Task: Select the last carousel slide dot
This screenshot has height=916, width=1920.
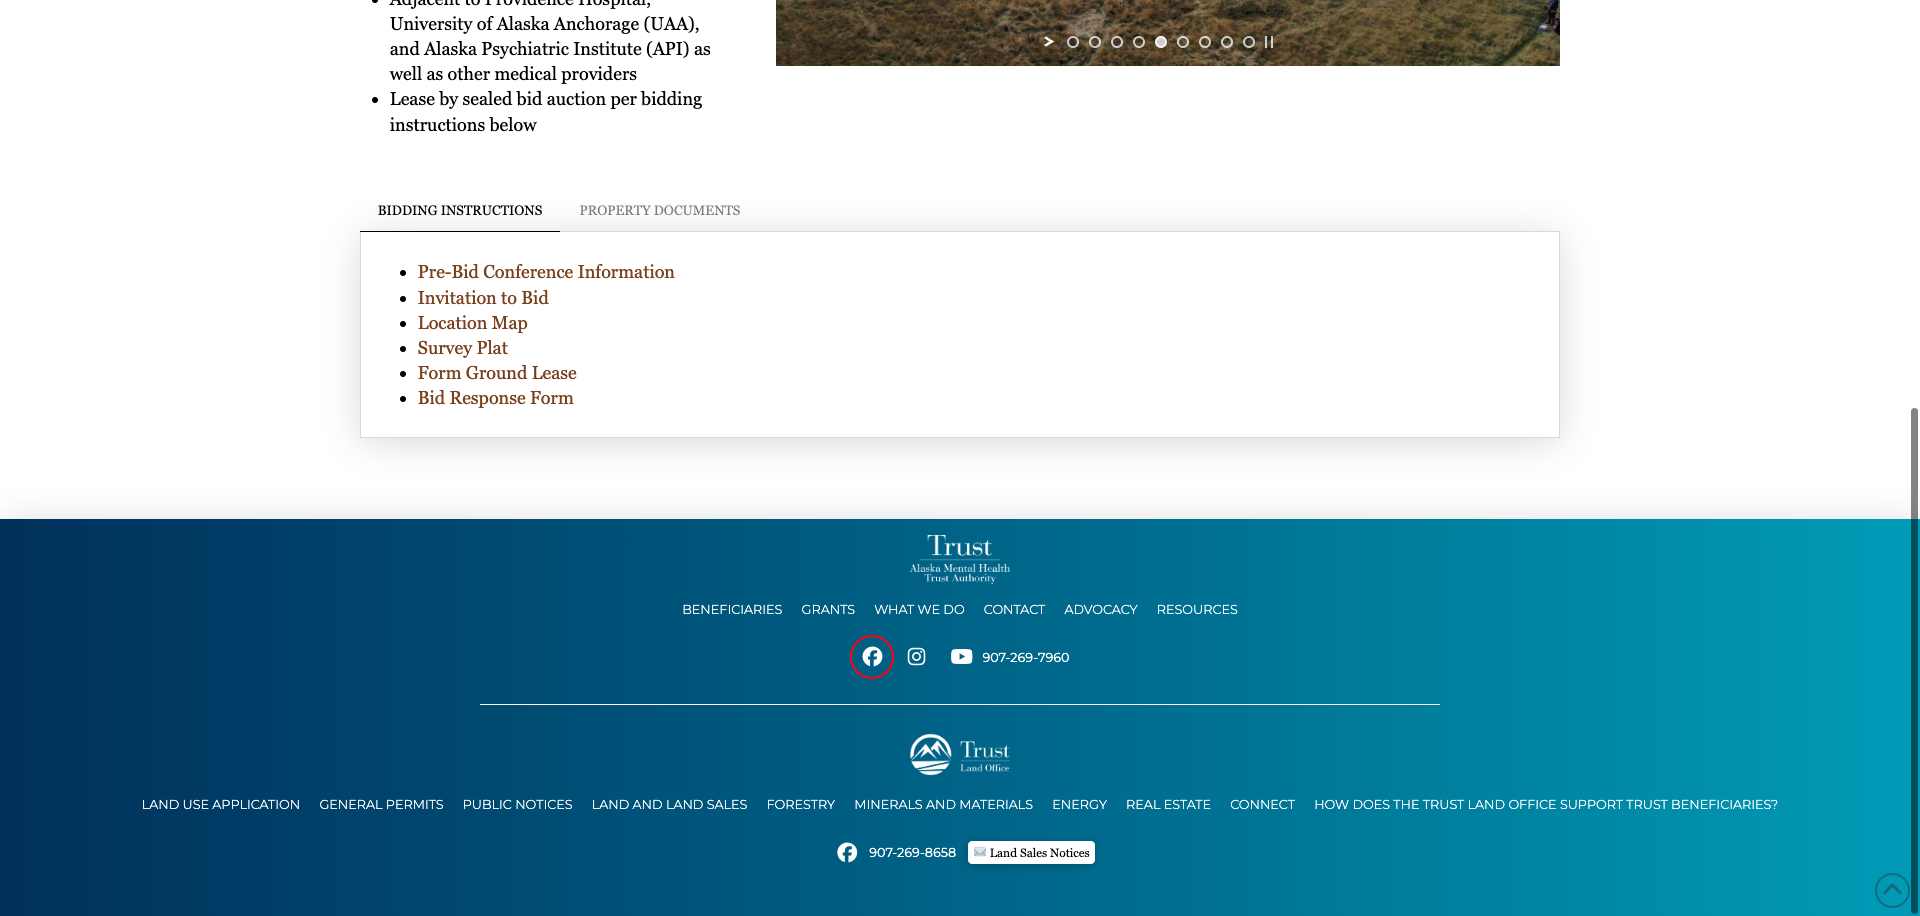Action: coord(1249,42)
